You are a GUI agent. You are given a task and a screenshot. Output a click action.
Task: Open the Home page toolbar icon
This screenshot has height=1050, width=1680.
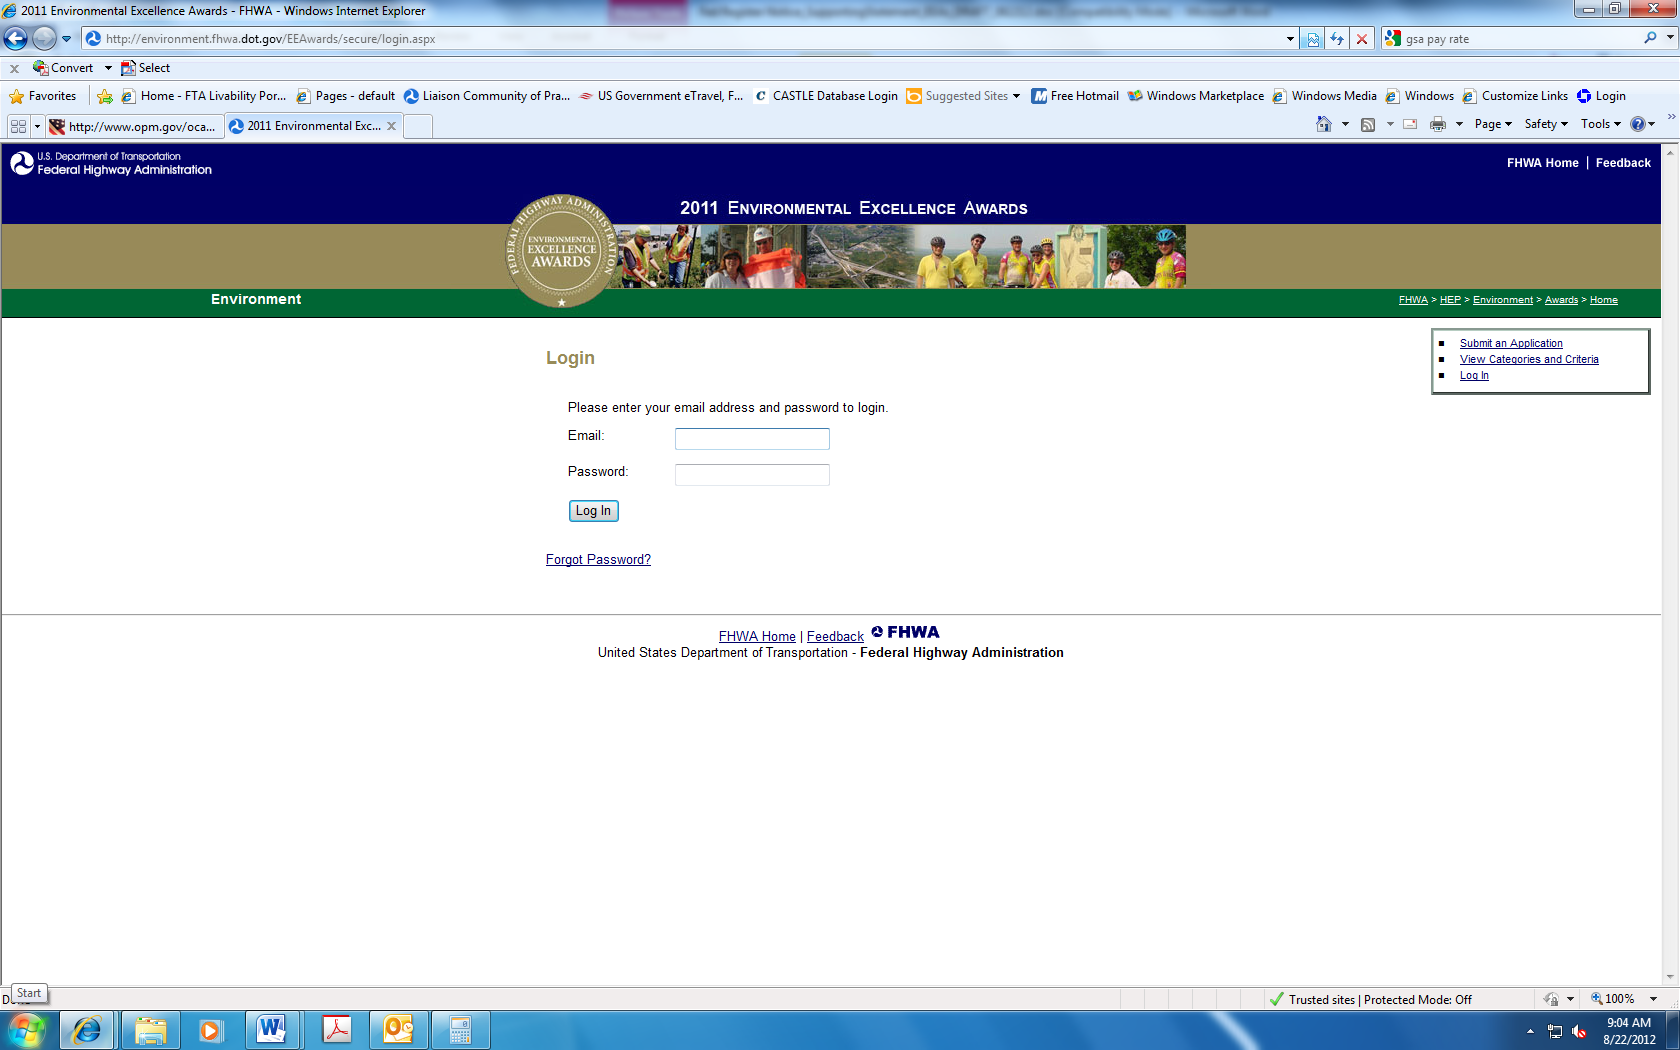(1324, 124)
